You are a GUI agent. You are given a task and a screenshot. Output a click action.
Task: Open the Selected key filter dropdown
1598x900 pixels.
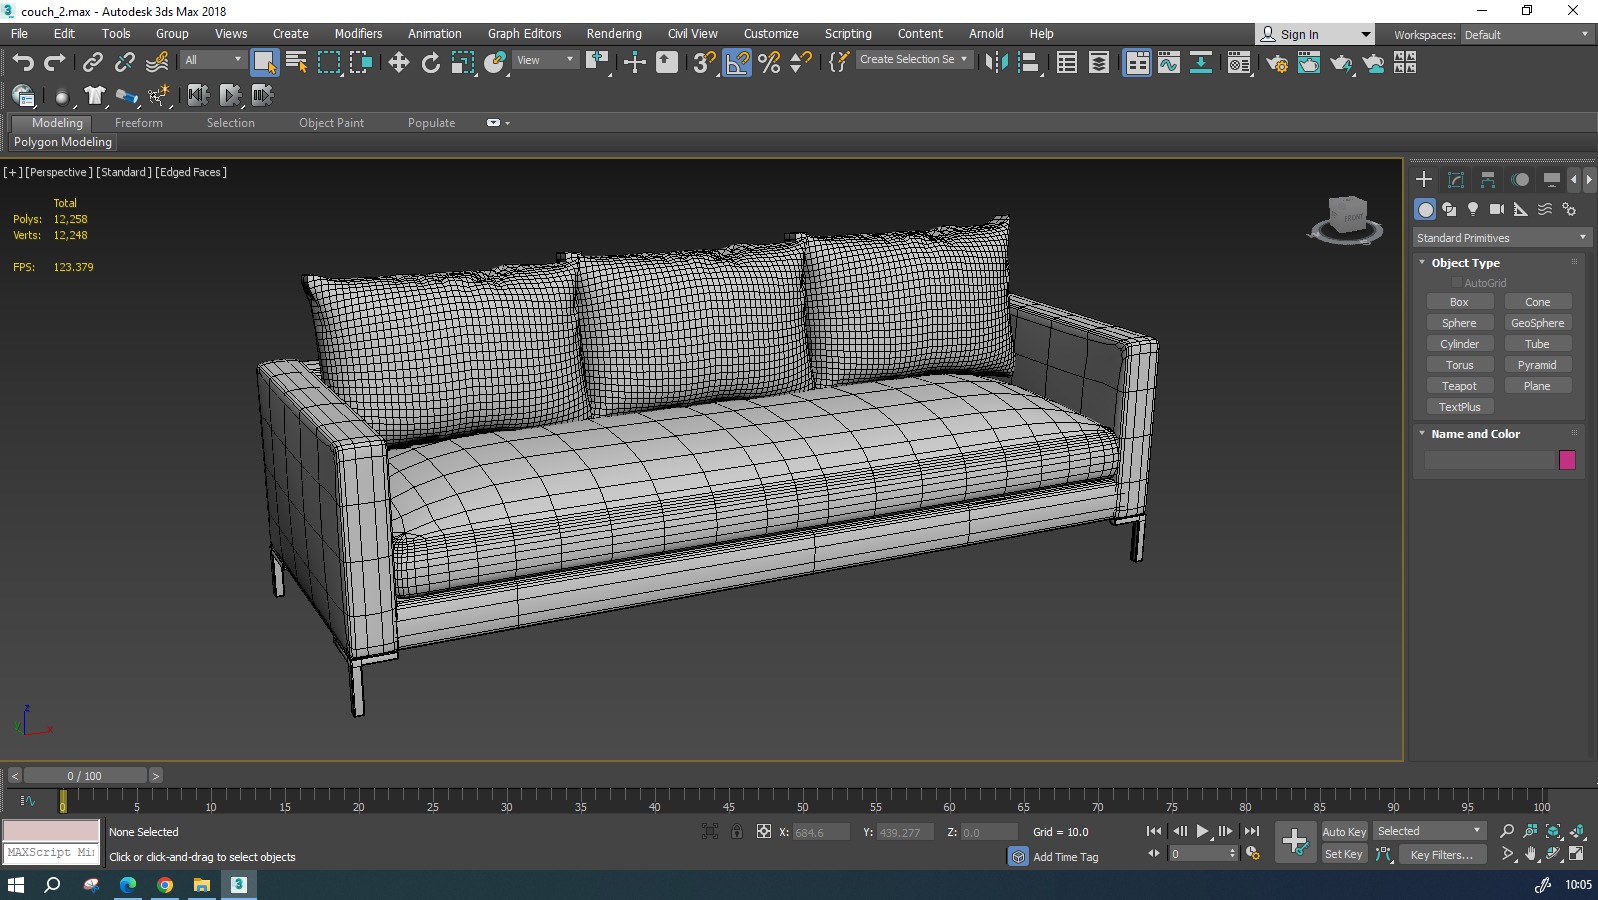click(x=1430, y=831)
